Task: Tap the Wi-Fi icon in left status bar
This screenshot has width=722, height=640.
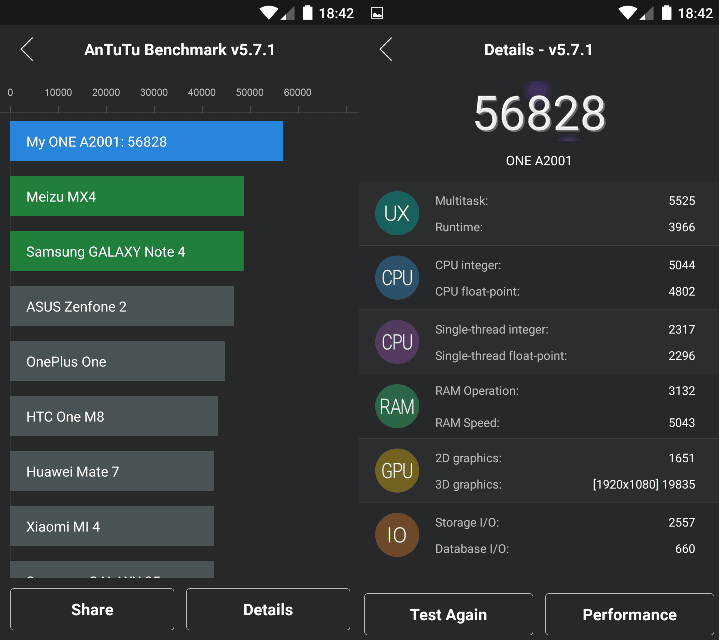Action: [268, 12]
